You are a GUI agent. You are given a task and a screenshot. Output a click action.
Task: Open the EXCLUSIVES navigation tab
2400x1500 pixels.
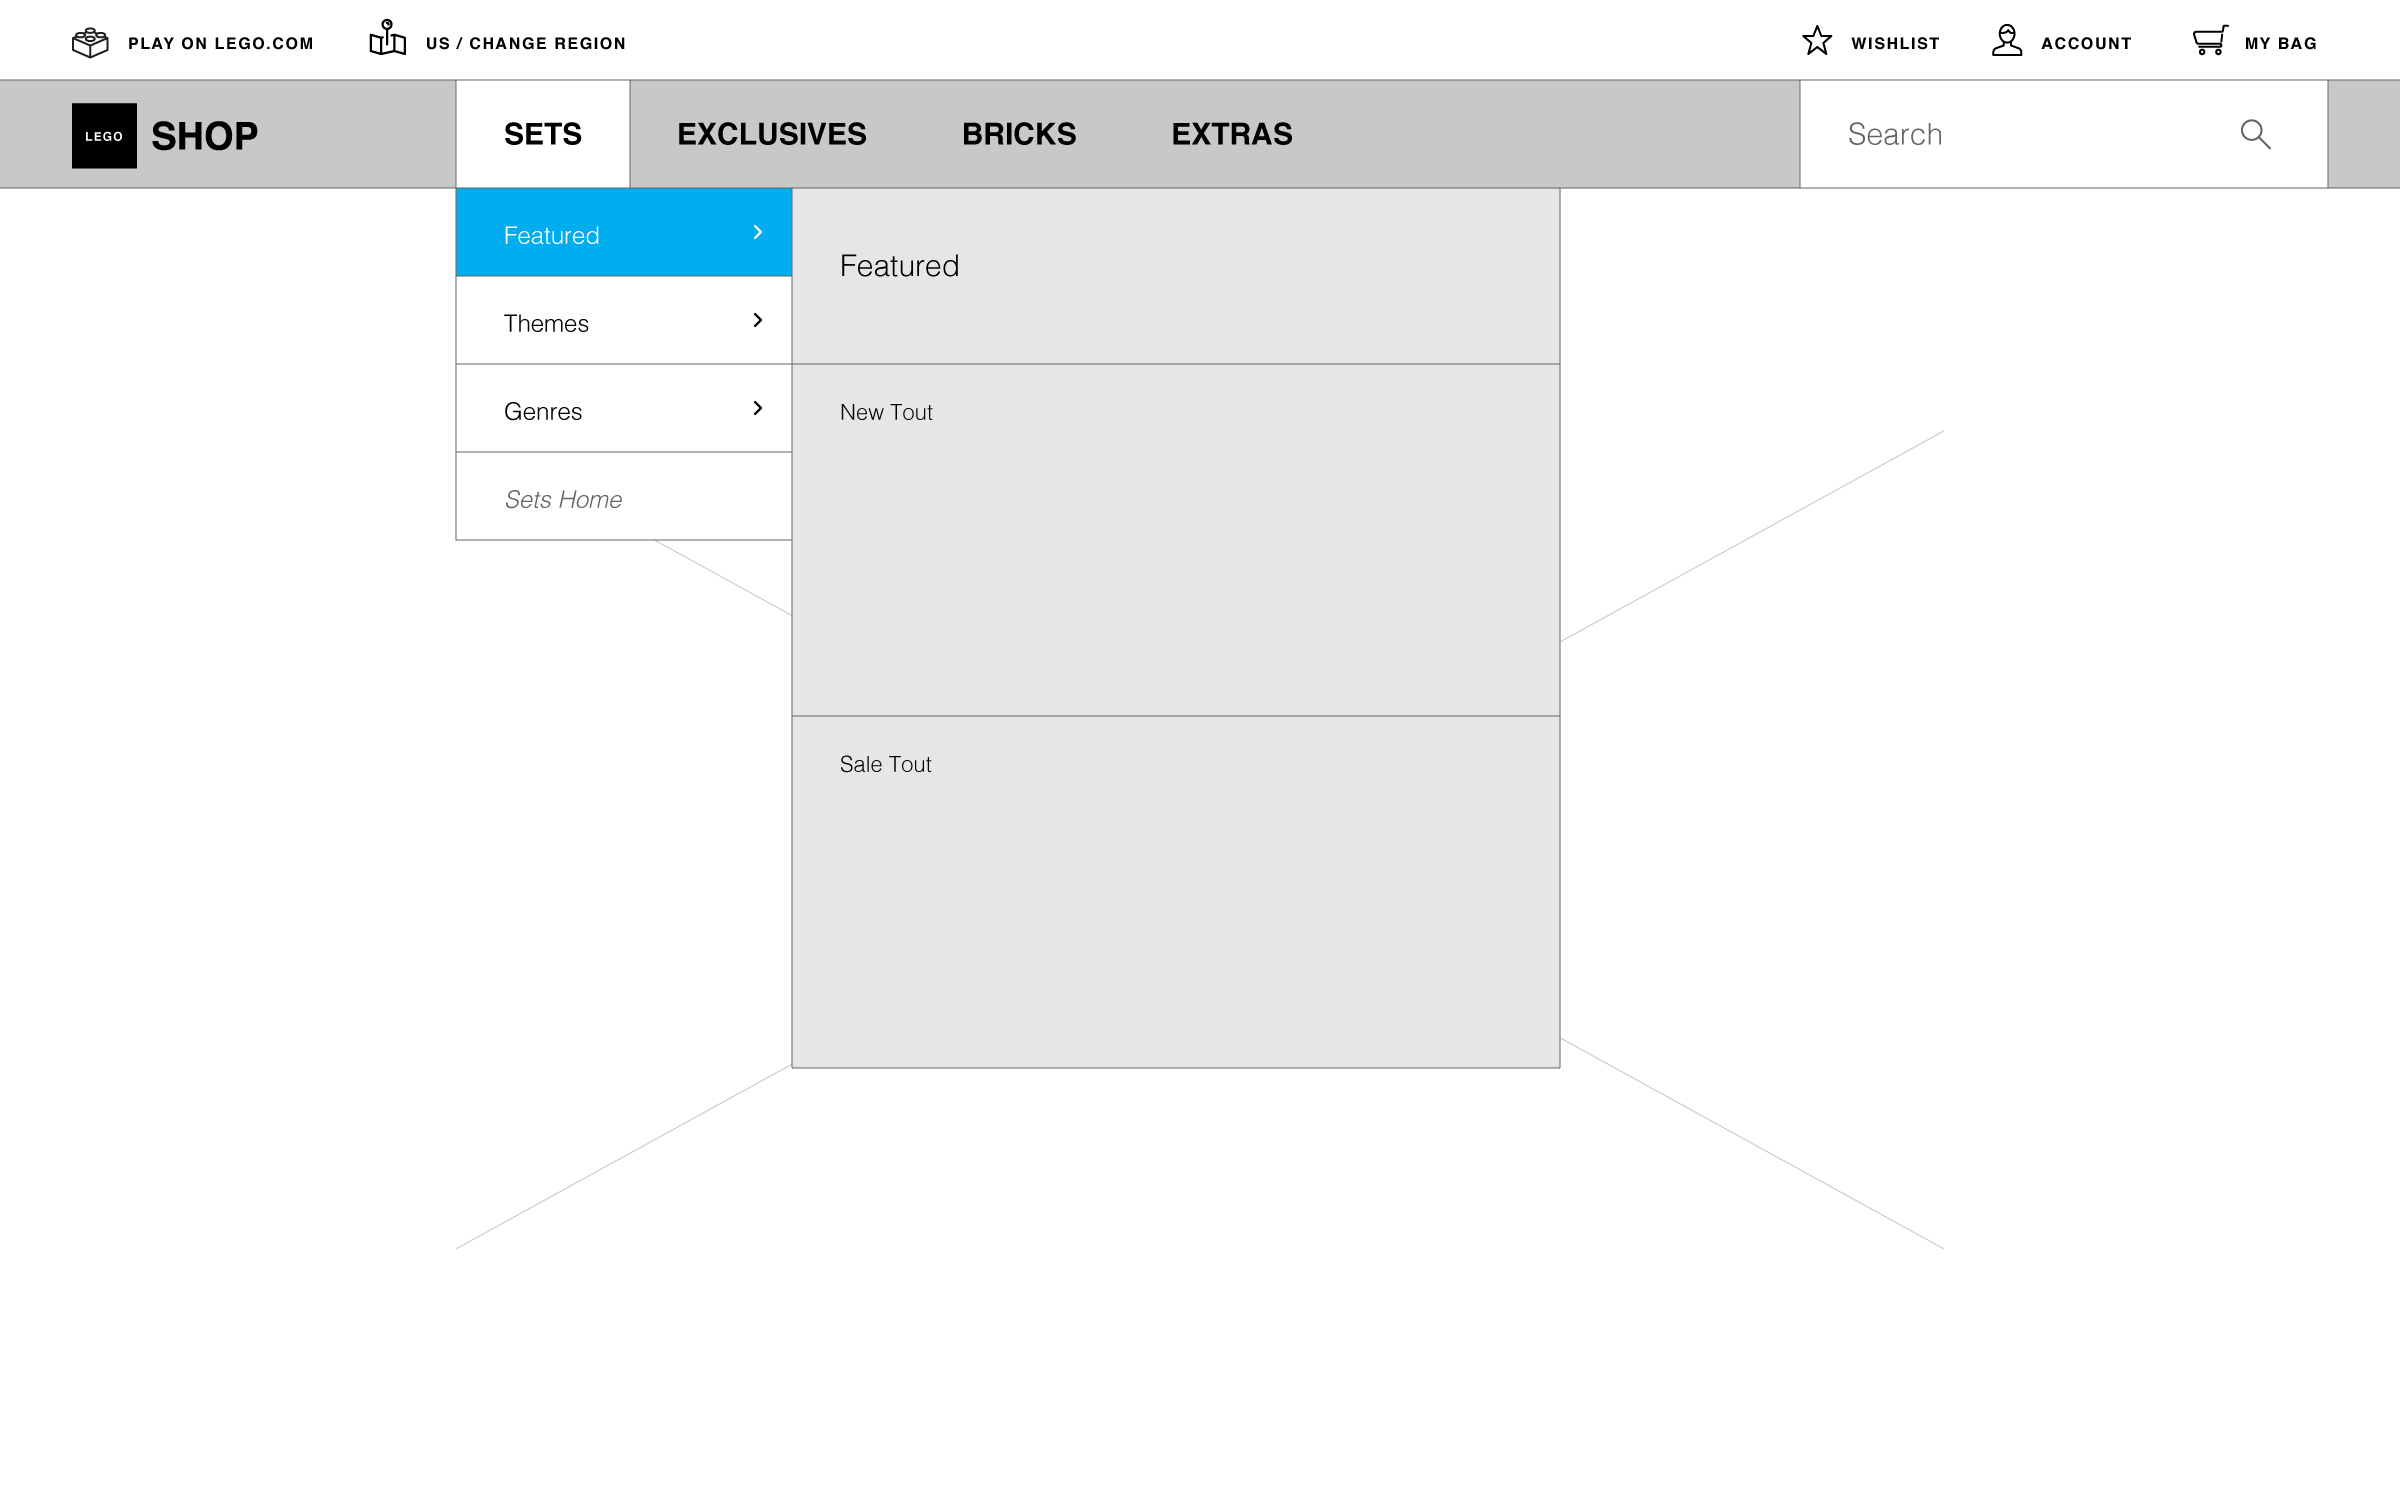(x=771, y=134)
